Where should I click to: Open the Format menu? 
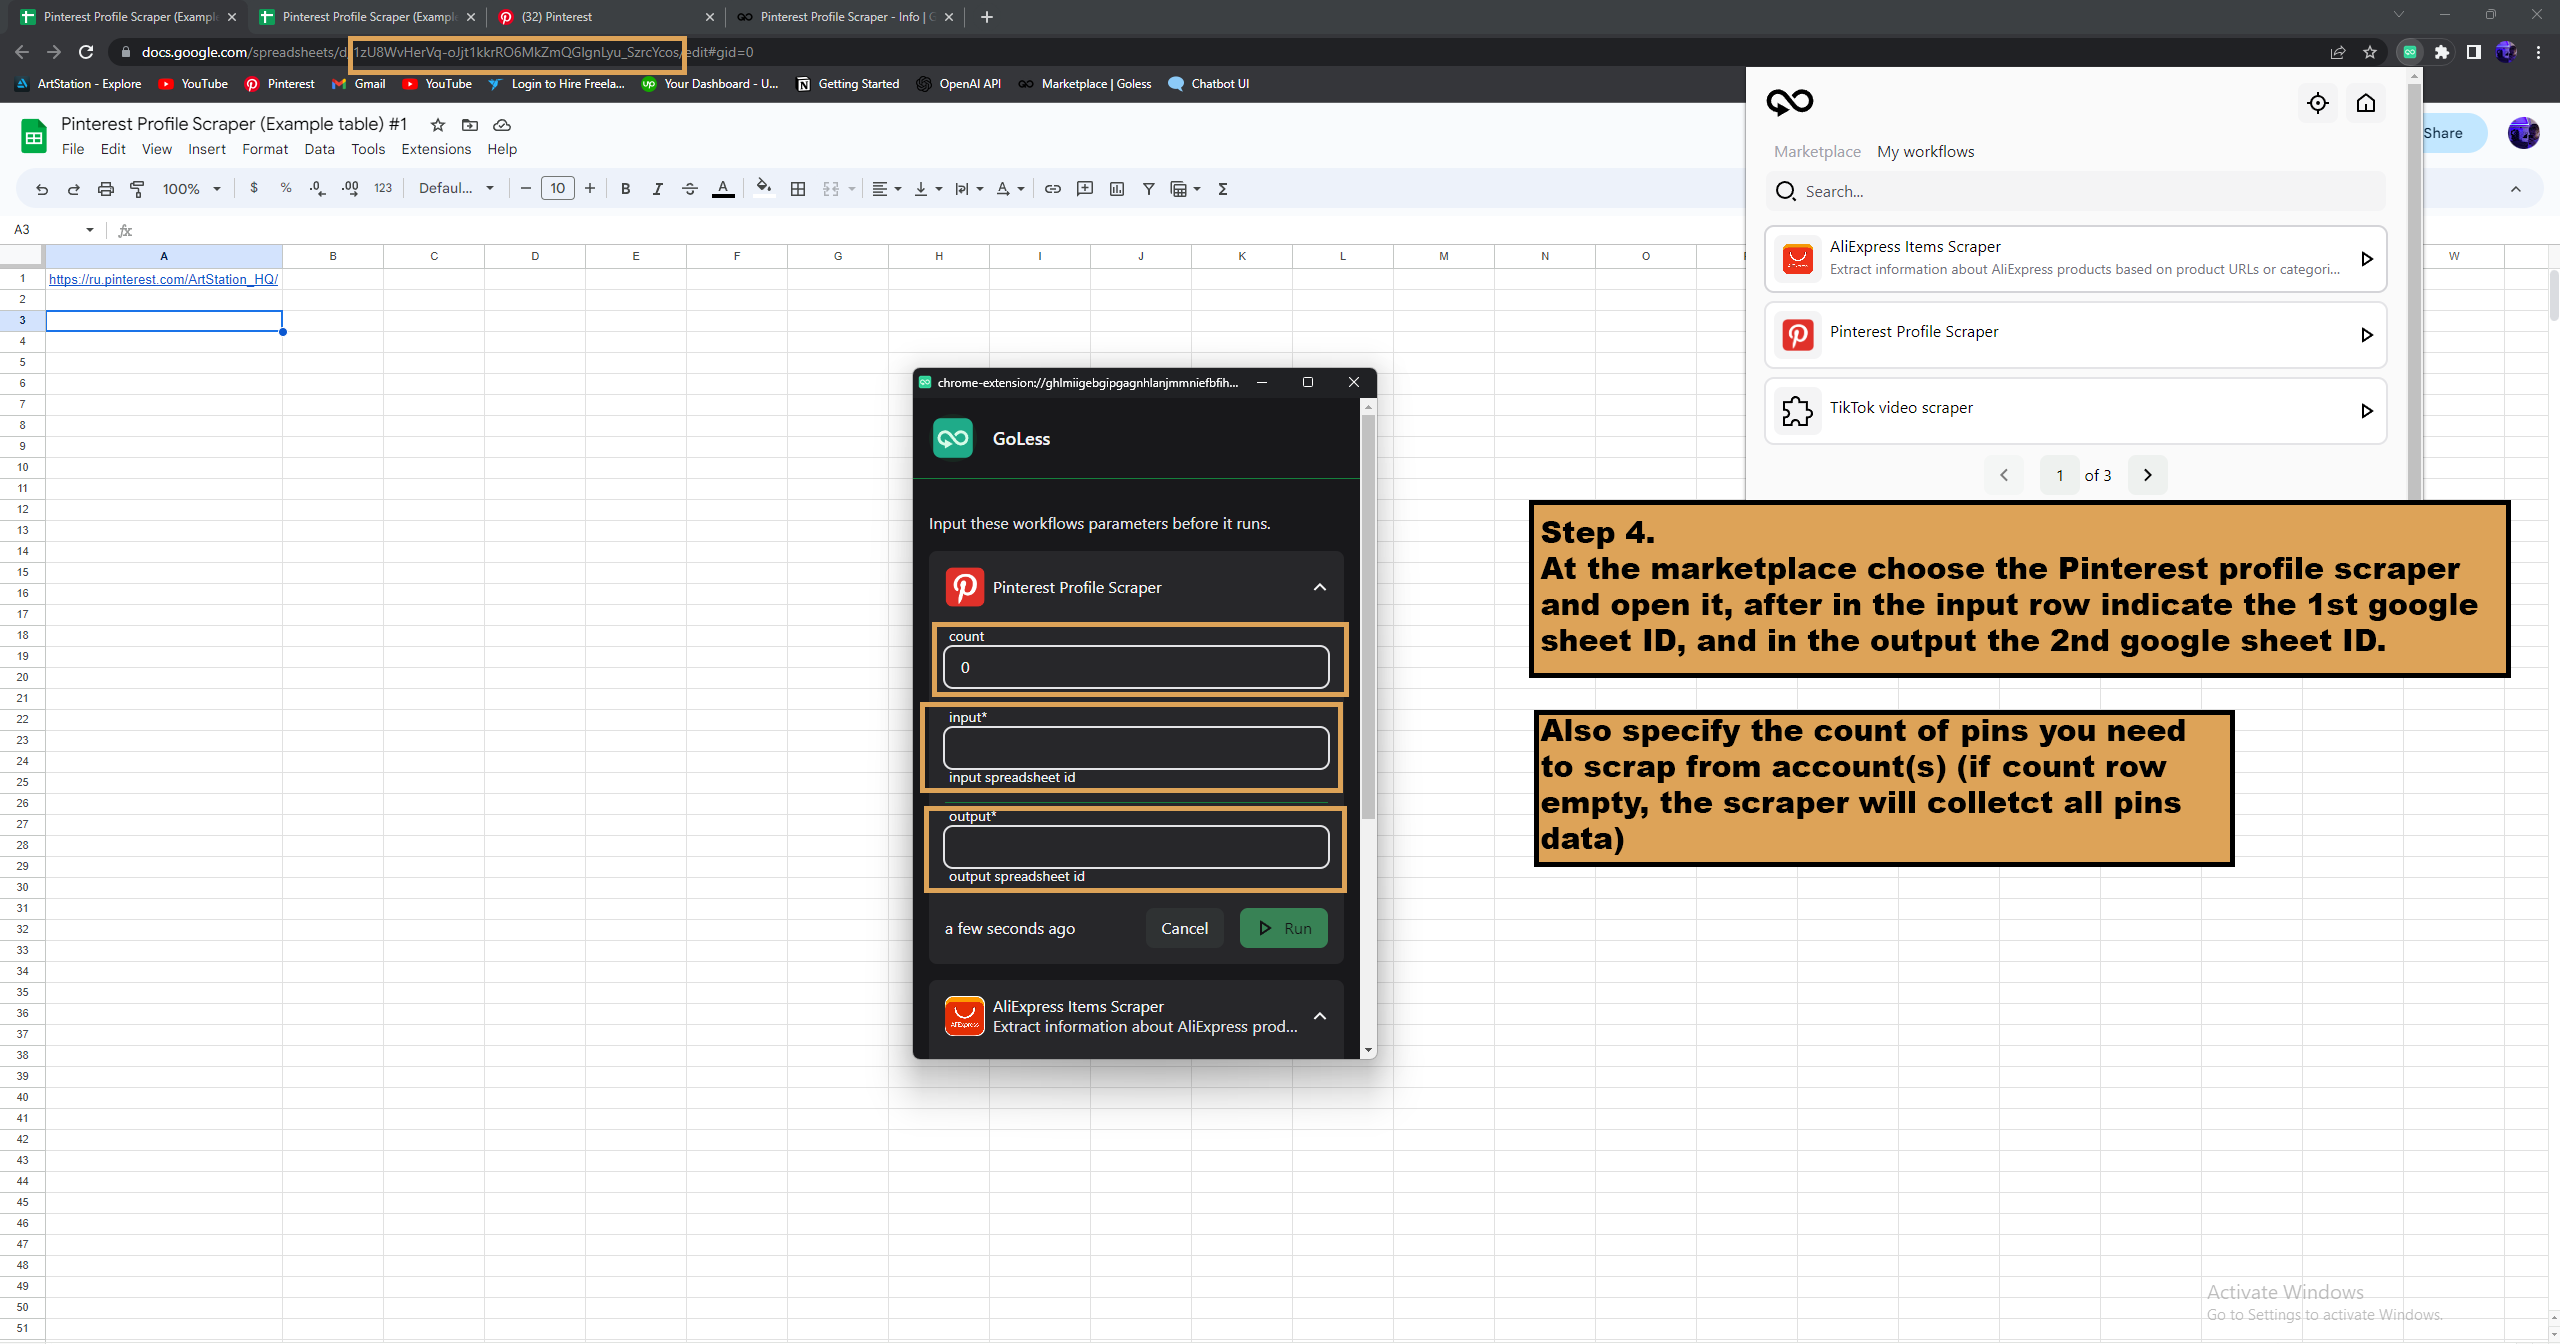point(265,149)
